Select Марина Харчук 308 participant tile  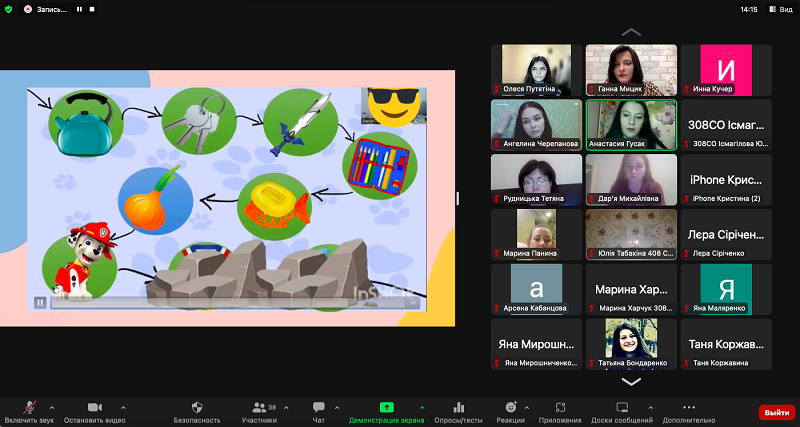click(631, 289)
